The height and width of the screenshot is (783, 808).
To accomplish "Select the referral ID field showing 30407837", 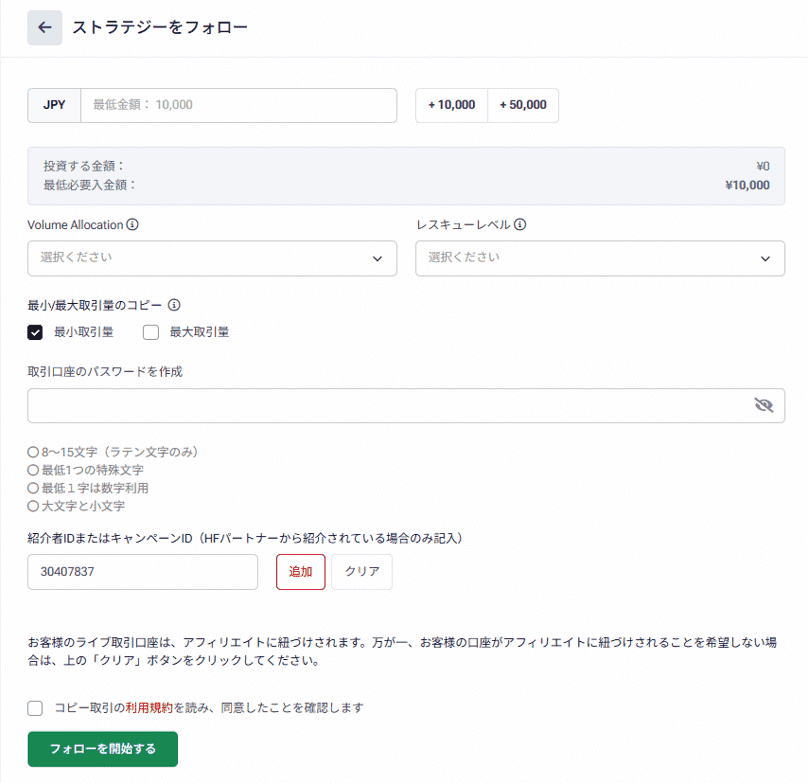I will tap(142, 572).
